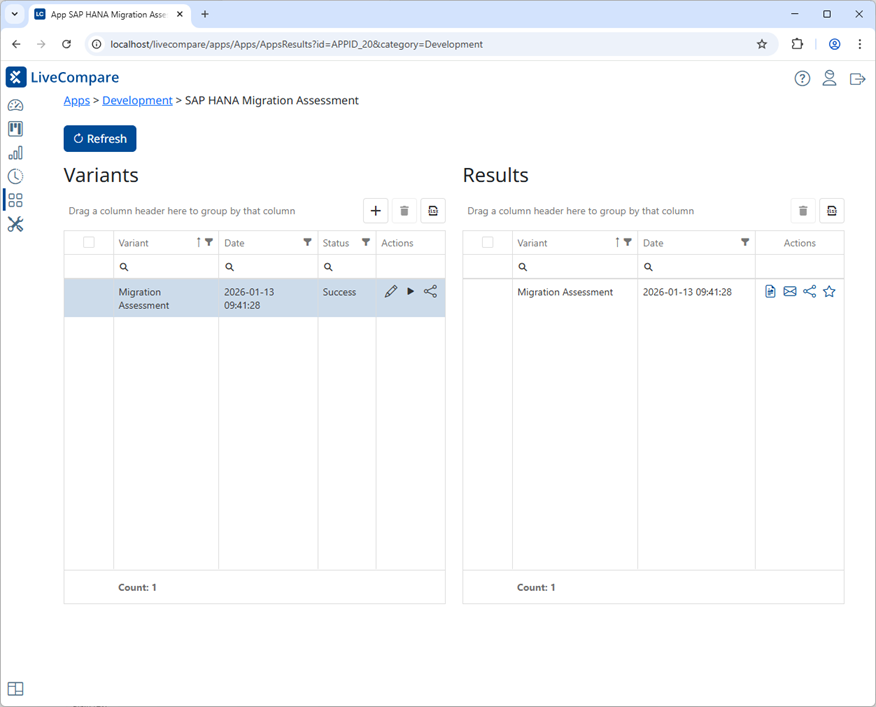
Task: Bookmark this page with star icon
Action: [762, 44]
